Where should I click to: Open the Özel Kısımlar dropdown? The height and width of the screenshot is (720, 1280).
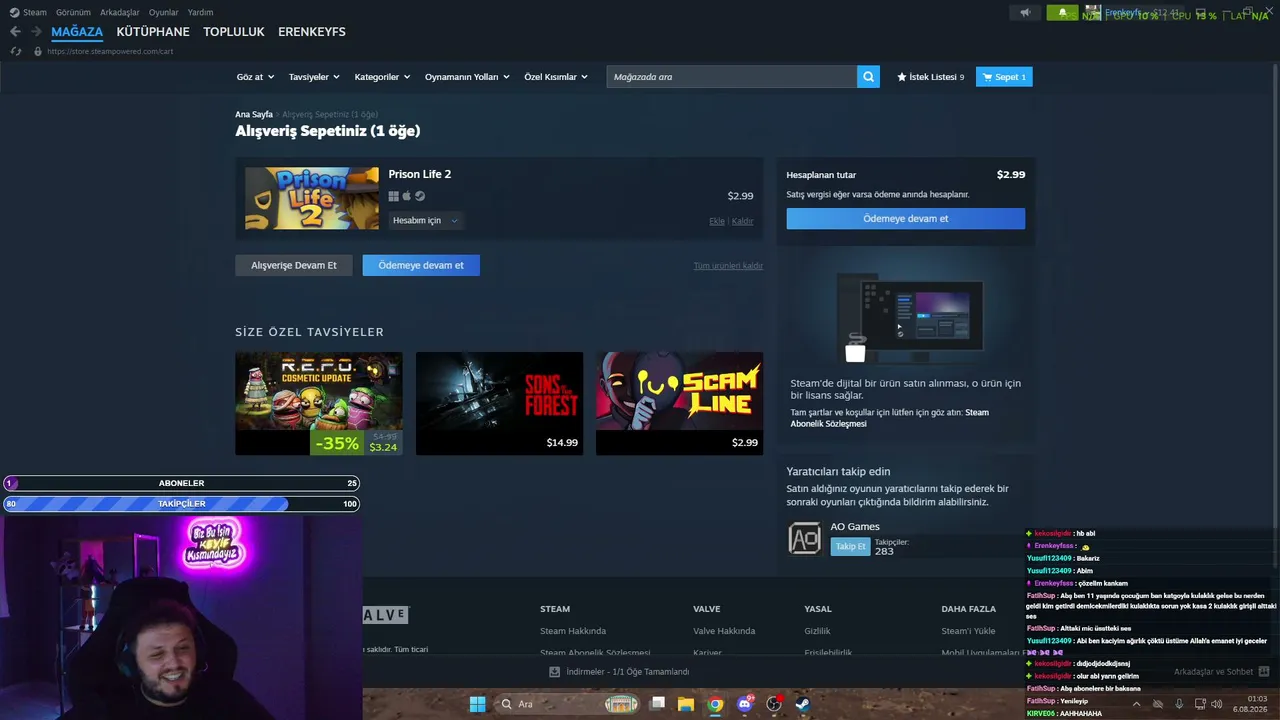click(x=557, y=77)
